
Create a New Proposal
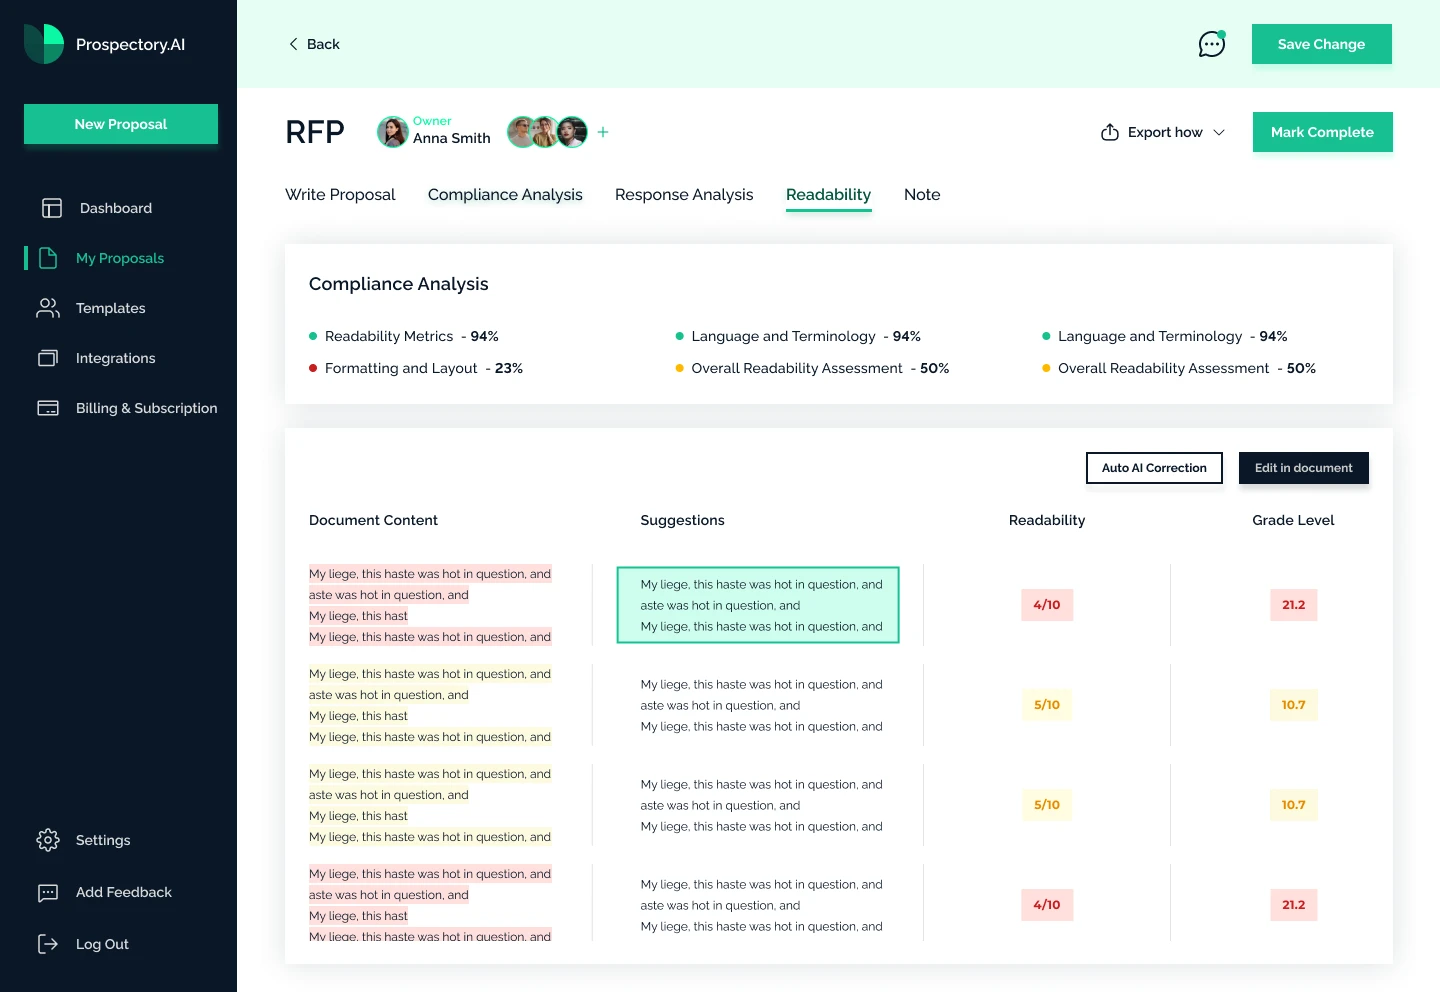(121, 124)
